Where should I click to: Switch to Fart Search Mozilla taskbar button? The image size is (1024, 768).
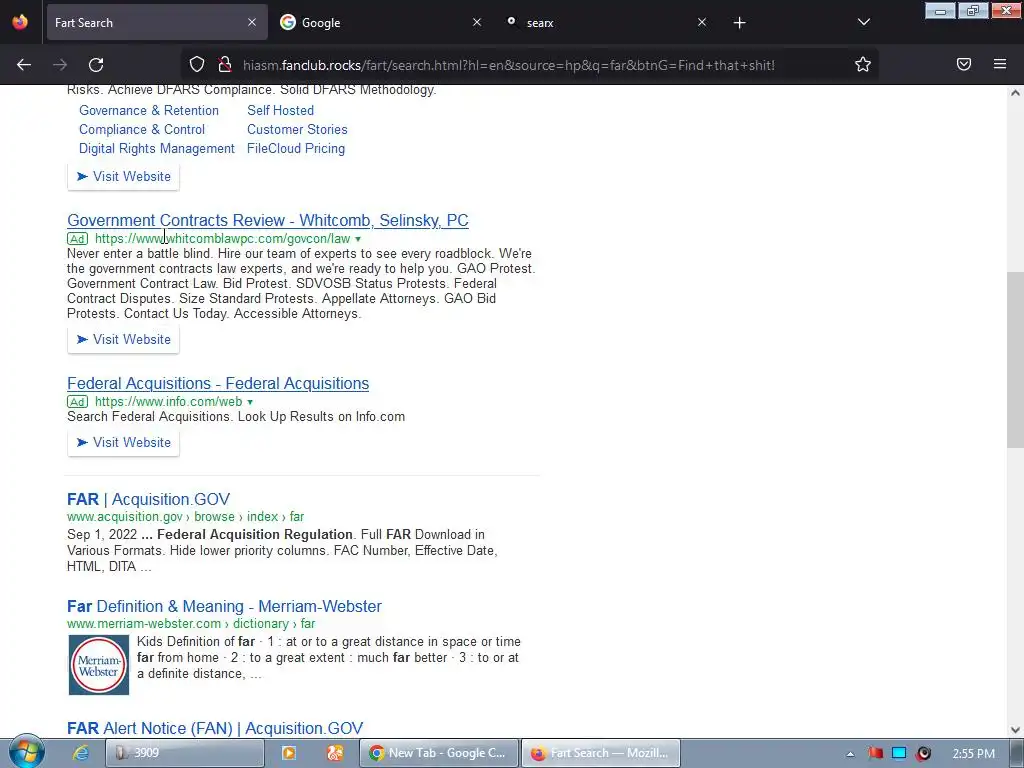(x=601, y=753)
